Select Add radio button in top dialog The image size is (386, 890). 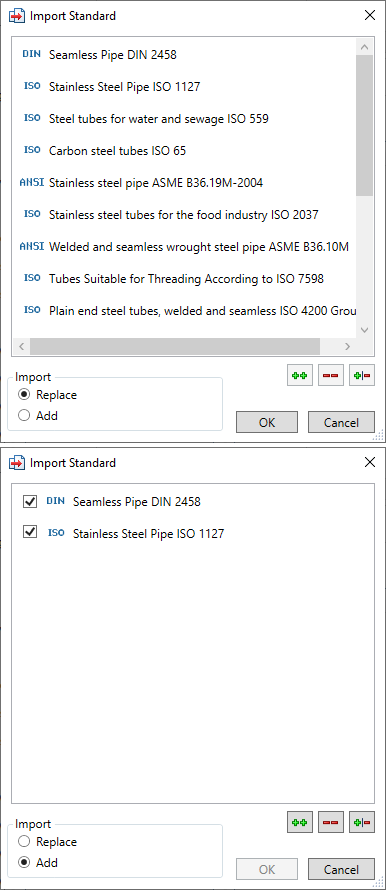coord(24,415)
